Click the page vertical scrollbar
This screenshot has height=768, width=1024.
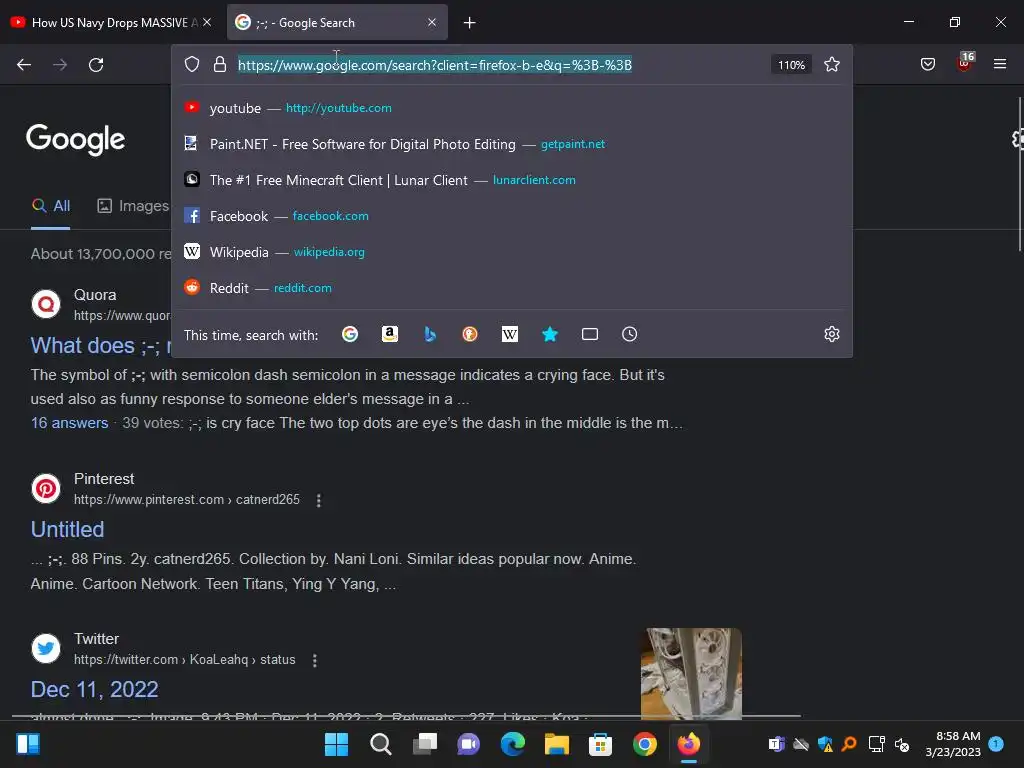coord(1020,174)
